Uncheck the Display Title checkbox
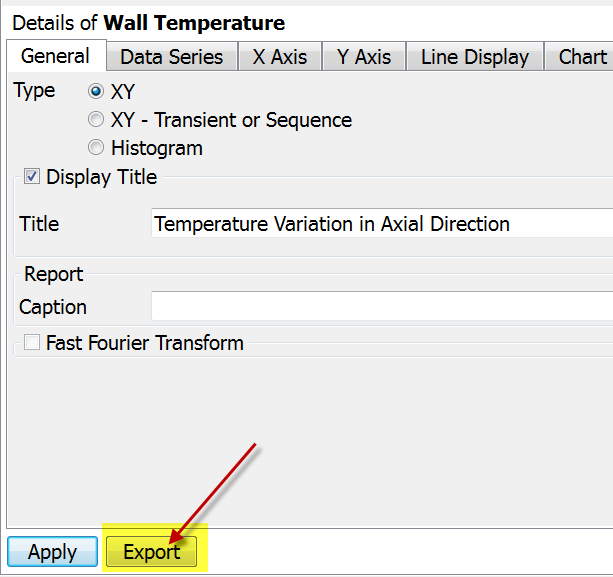Viewport: 613px width, 577px height. click(x=32, y=176)
